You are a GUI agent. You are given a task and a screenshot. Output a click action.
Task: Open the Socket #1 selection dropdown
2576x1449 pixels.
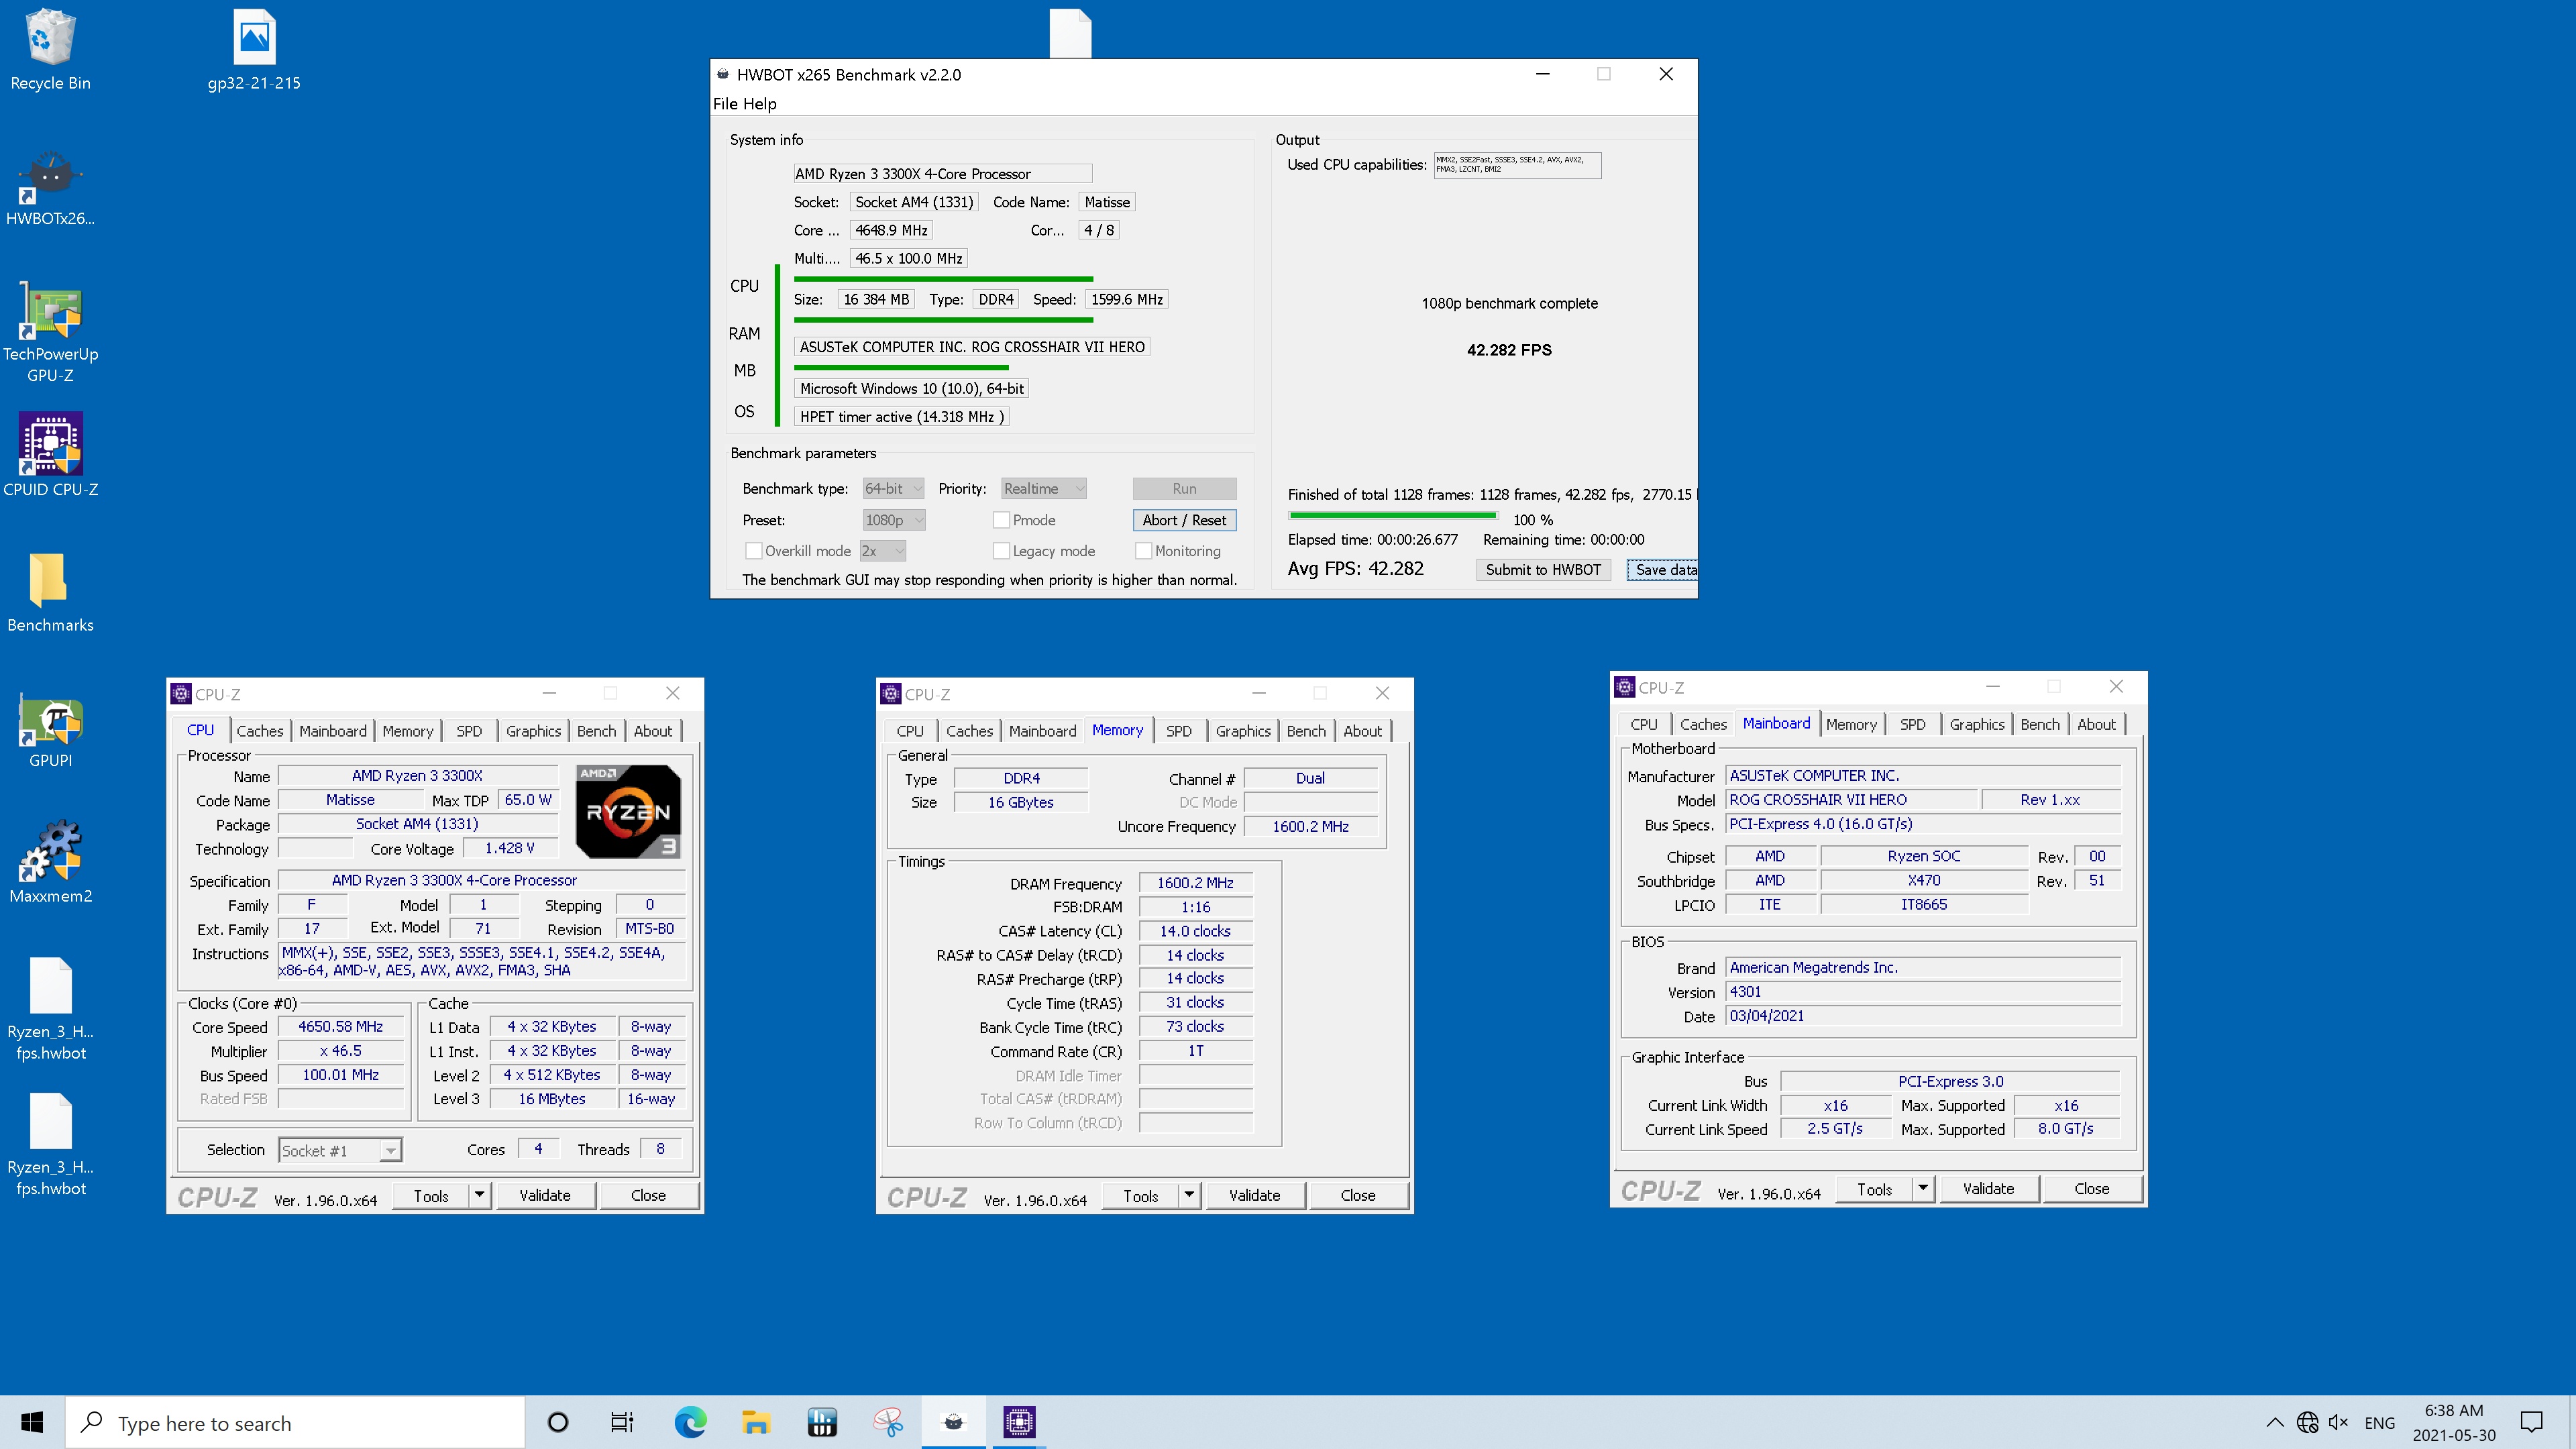coord(340,1150)
